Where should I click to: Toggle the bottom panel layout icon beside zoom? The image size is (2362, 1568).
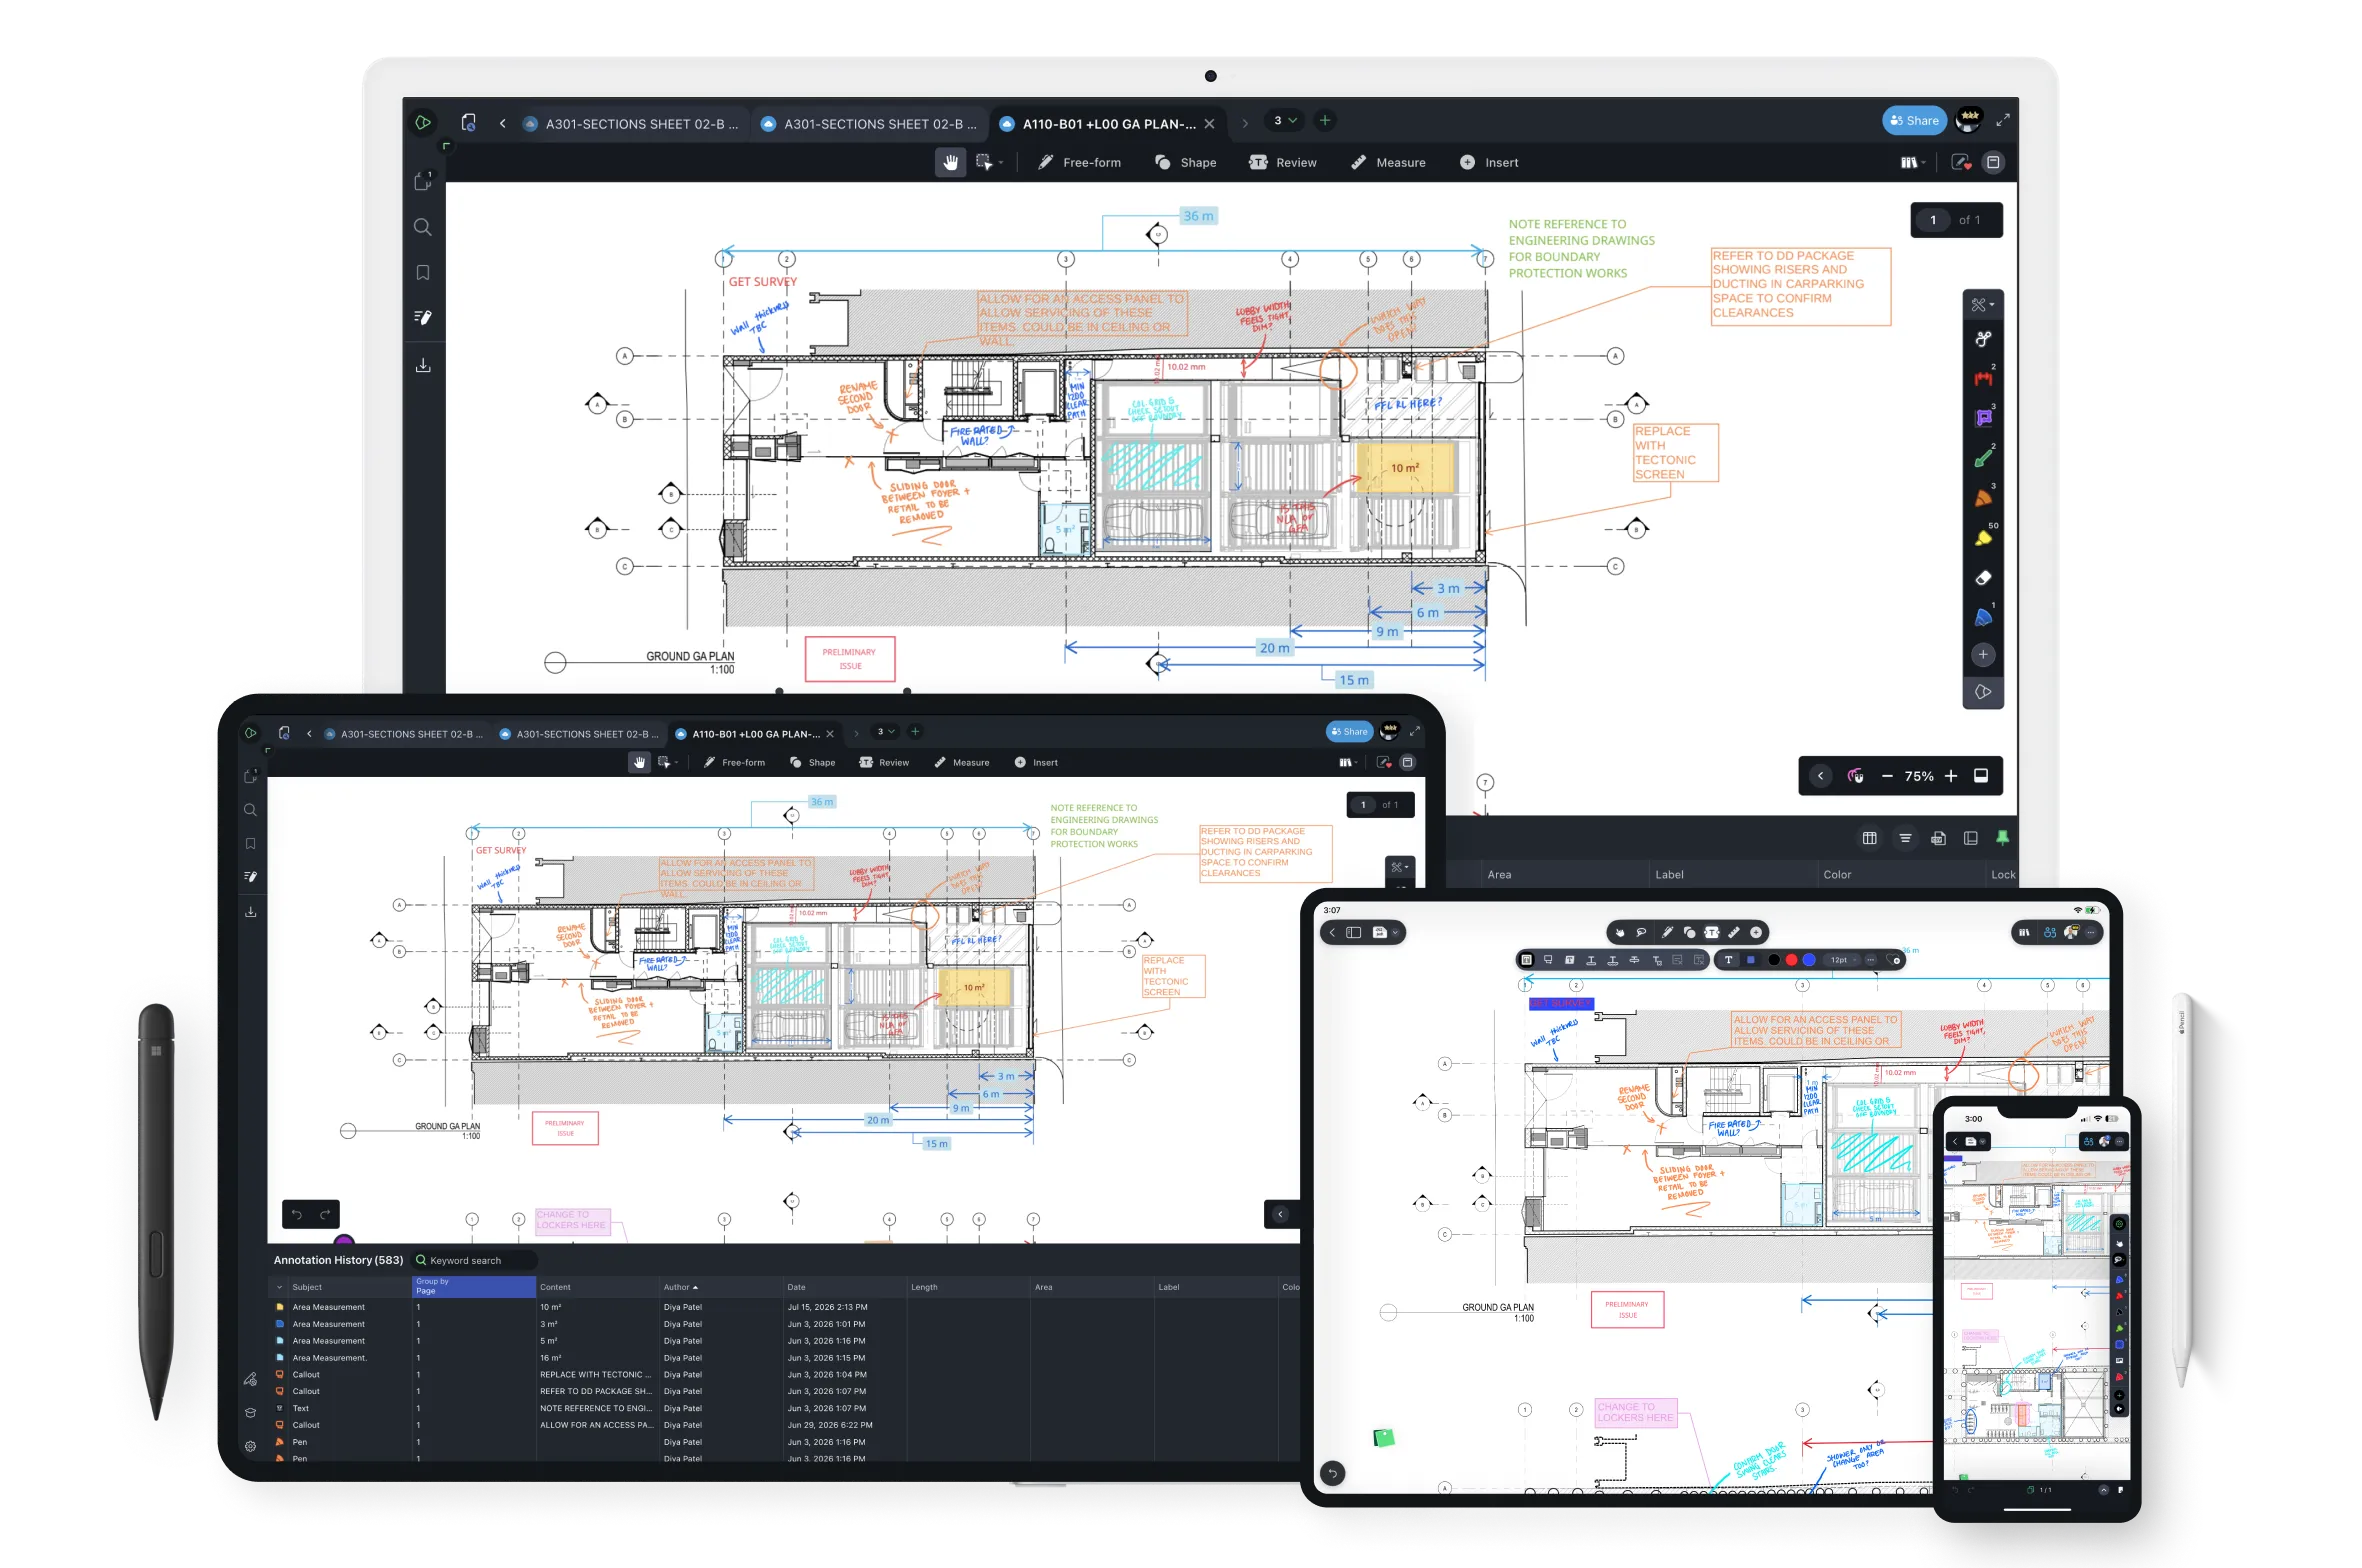1980,776
